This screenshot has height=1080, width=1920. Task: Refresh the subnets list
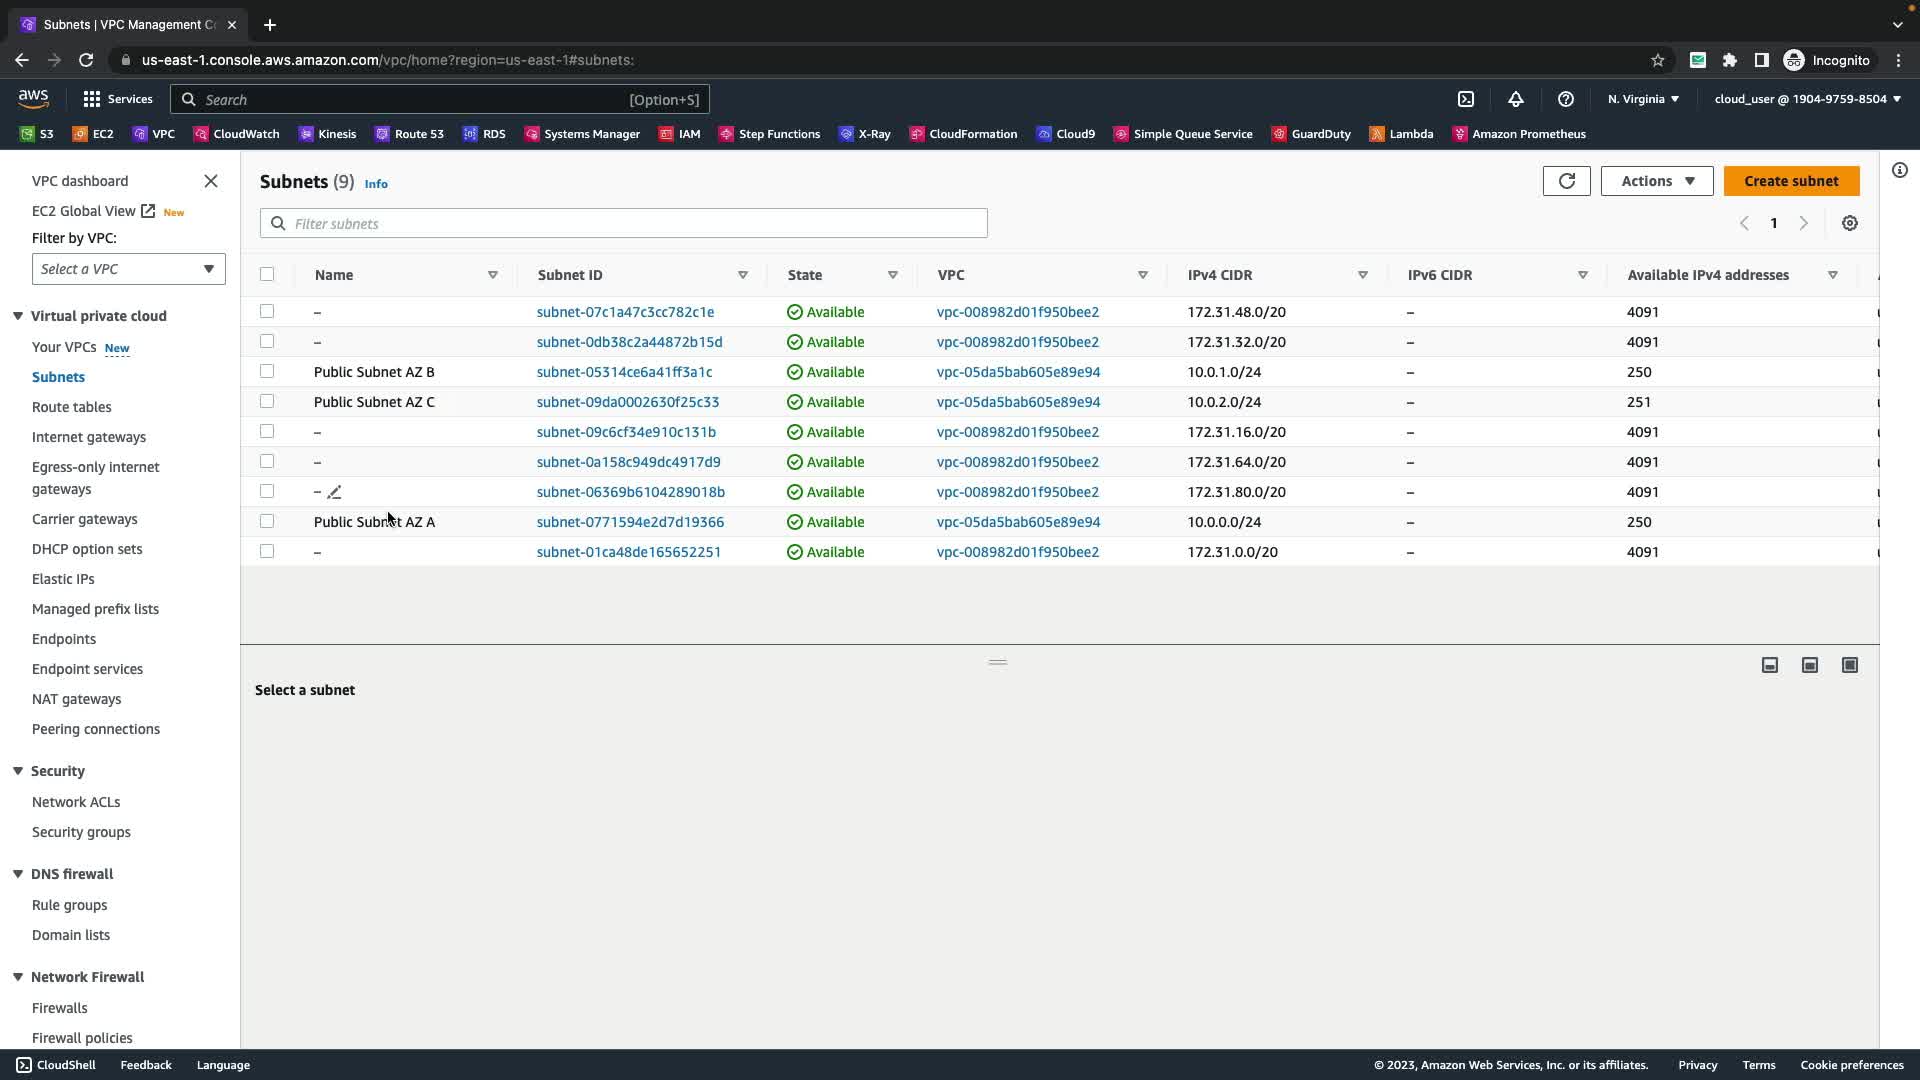coord(1566,181)
